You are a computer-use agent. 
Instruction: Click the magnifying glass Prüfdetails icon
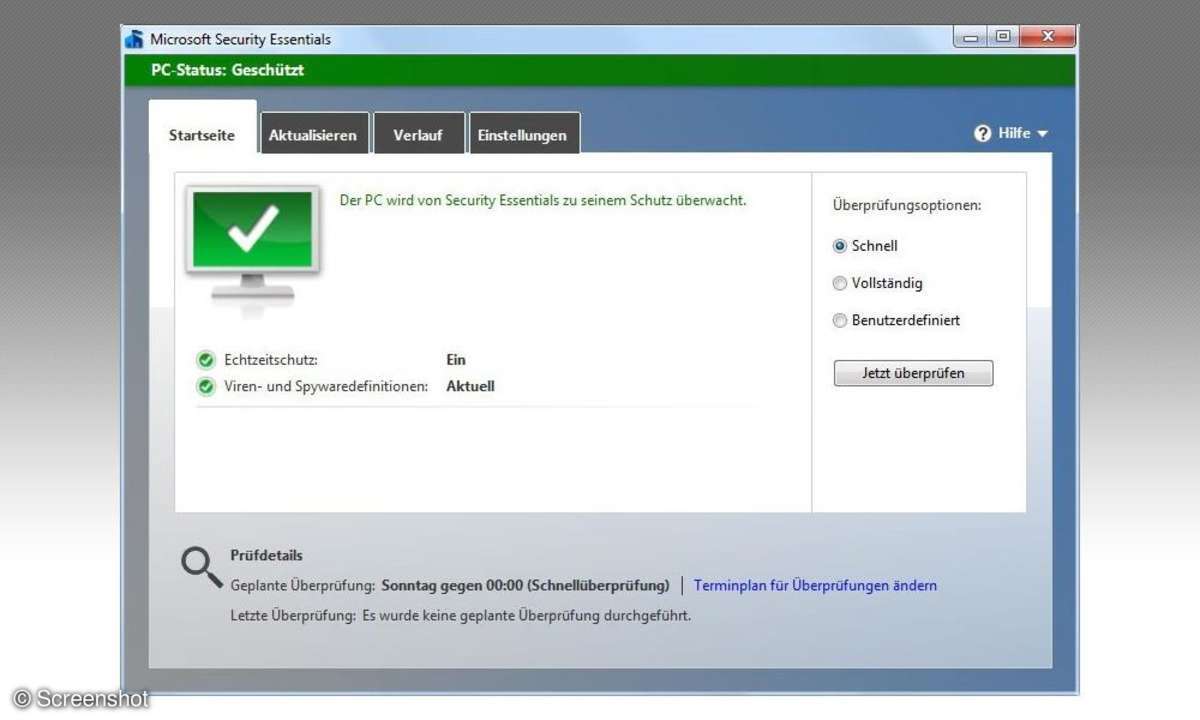[x=201, y=567]
